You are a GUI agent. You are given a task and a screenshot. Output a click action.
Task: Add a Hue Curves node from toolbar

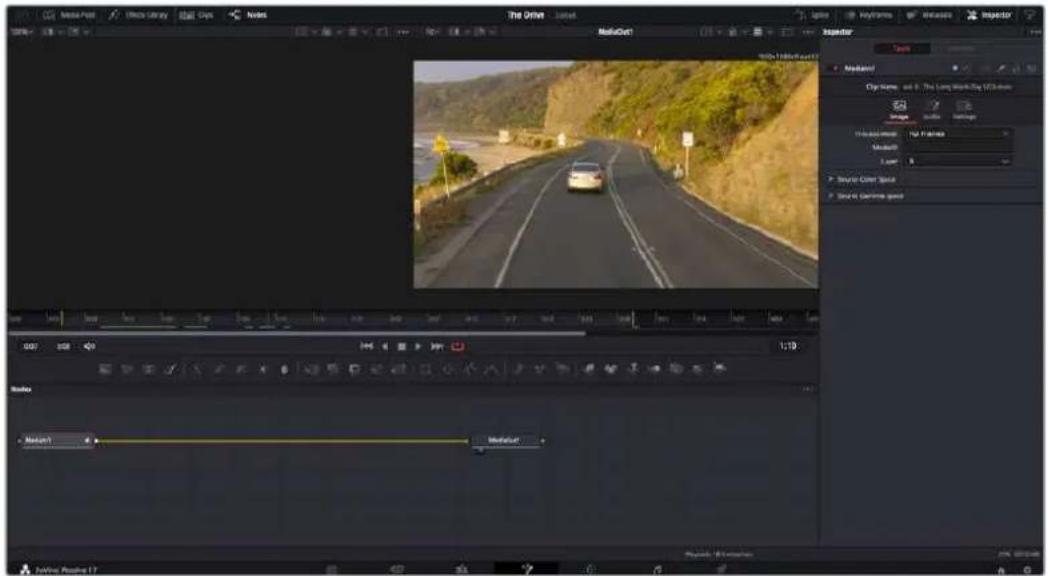coord(241,368)
